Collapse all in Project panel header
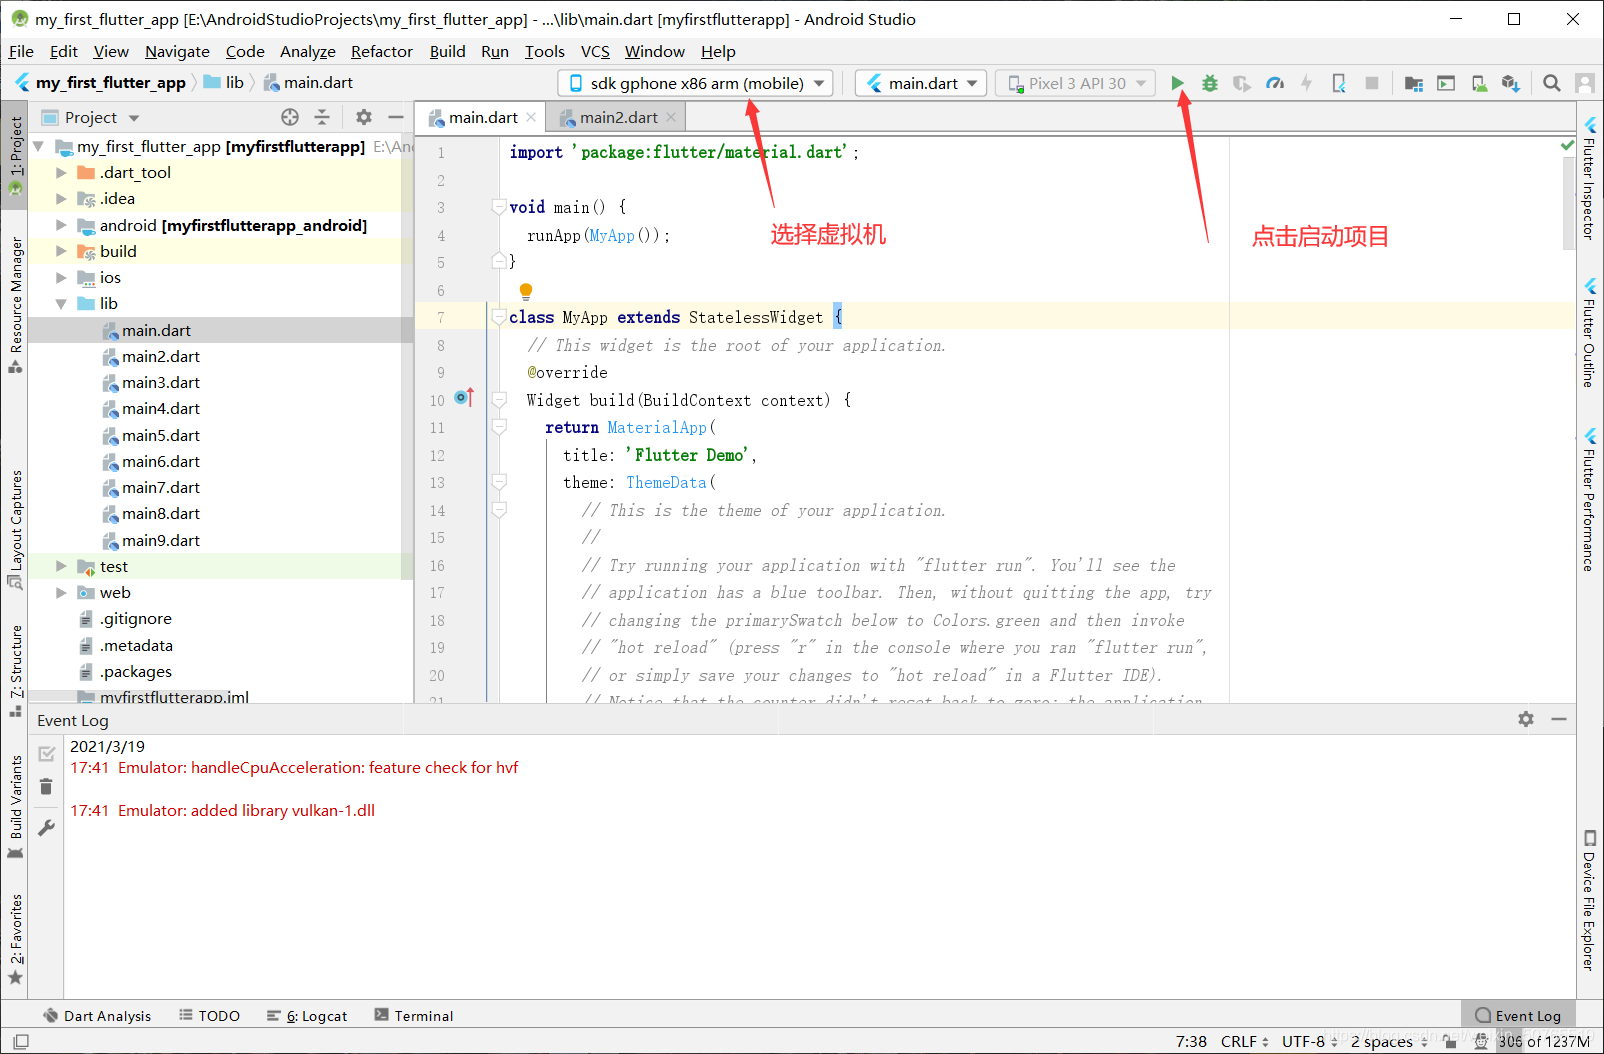The image size is (1604, 1054). click(322, 117)
